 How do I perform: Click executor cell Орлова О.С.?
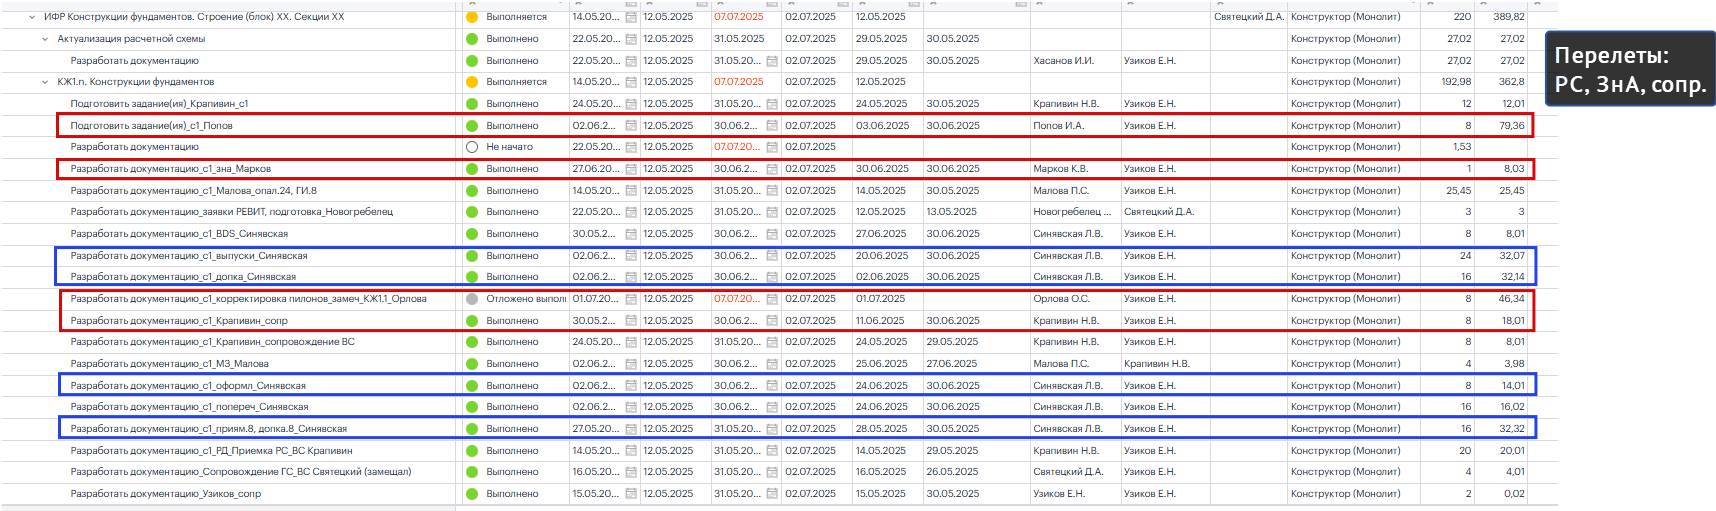coord(1061,299)
